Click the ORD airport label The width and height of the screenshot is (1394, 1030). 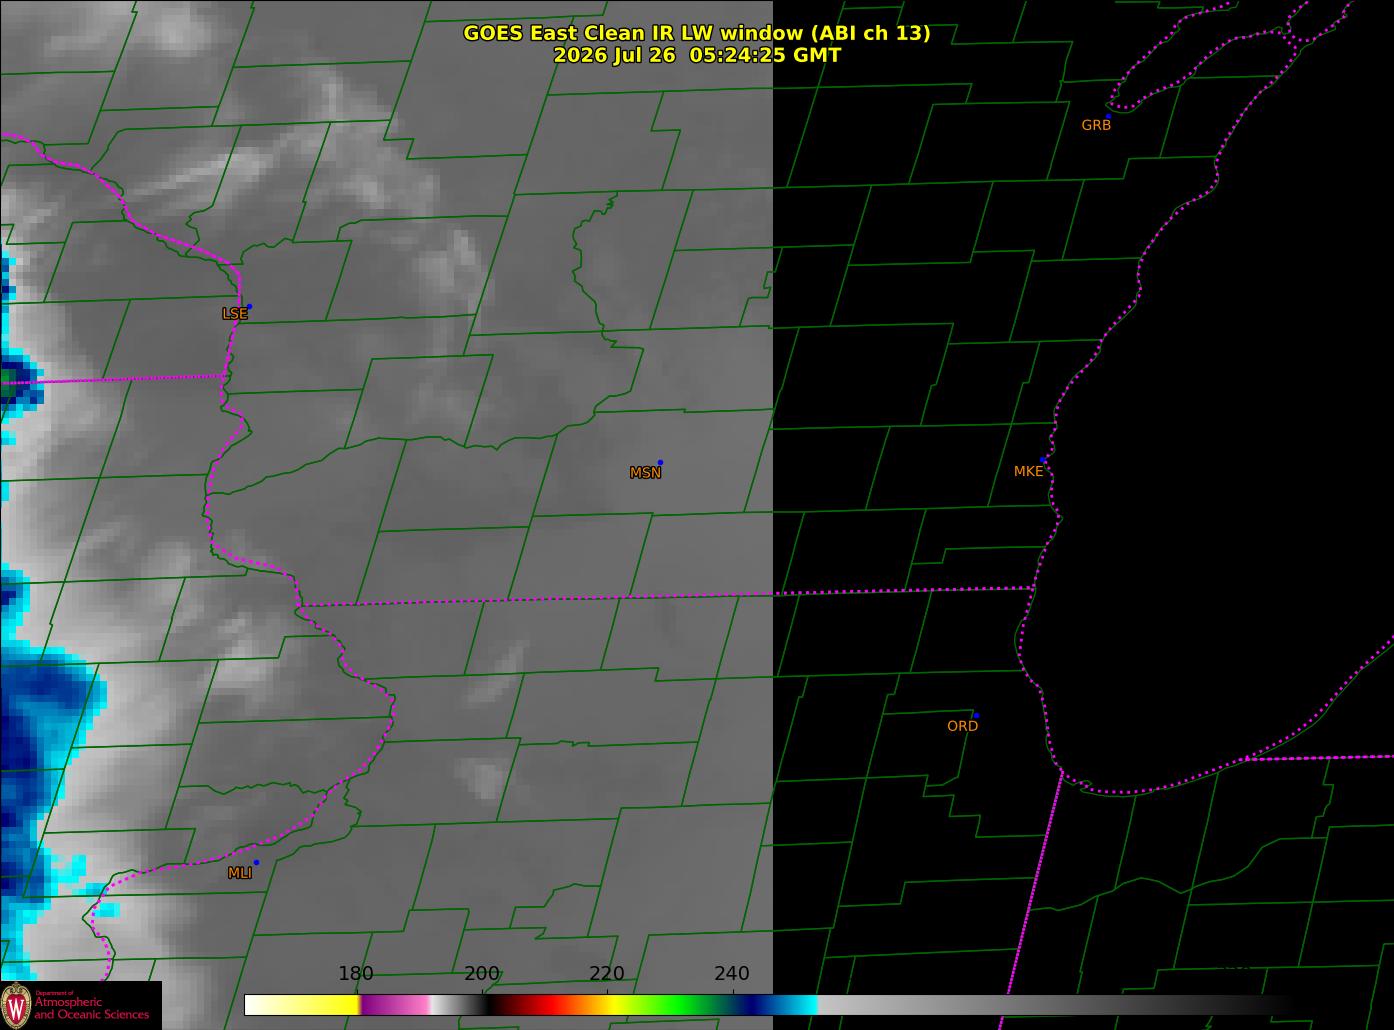pyautogui.click(x=962, y=726)
